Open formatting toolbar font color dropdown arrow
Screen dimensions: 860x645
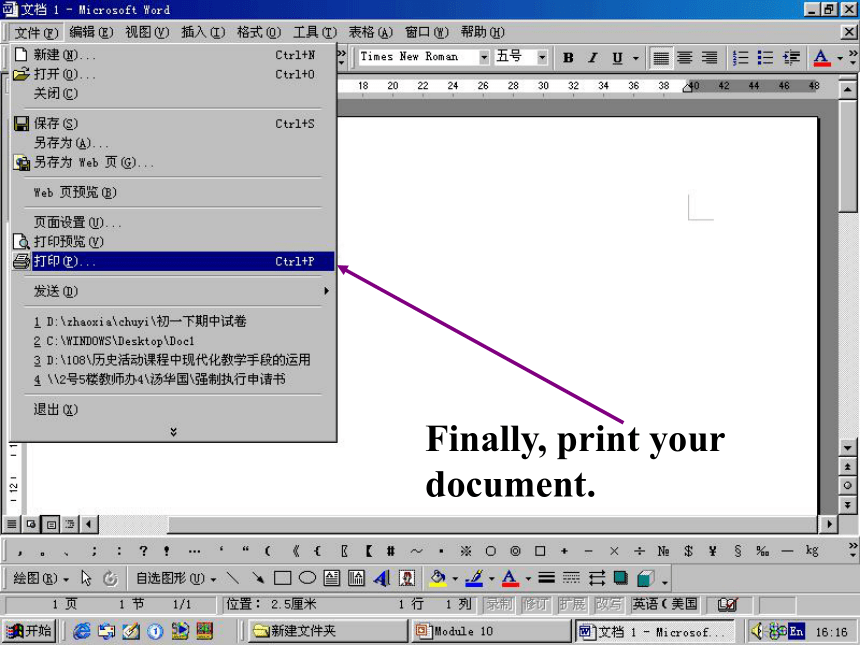(x=840, y=58)
